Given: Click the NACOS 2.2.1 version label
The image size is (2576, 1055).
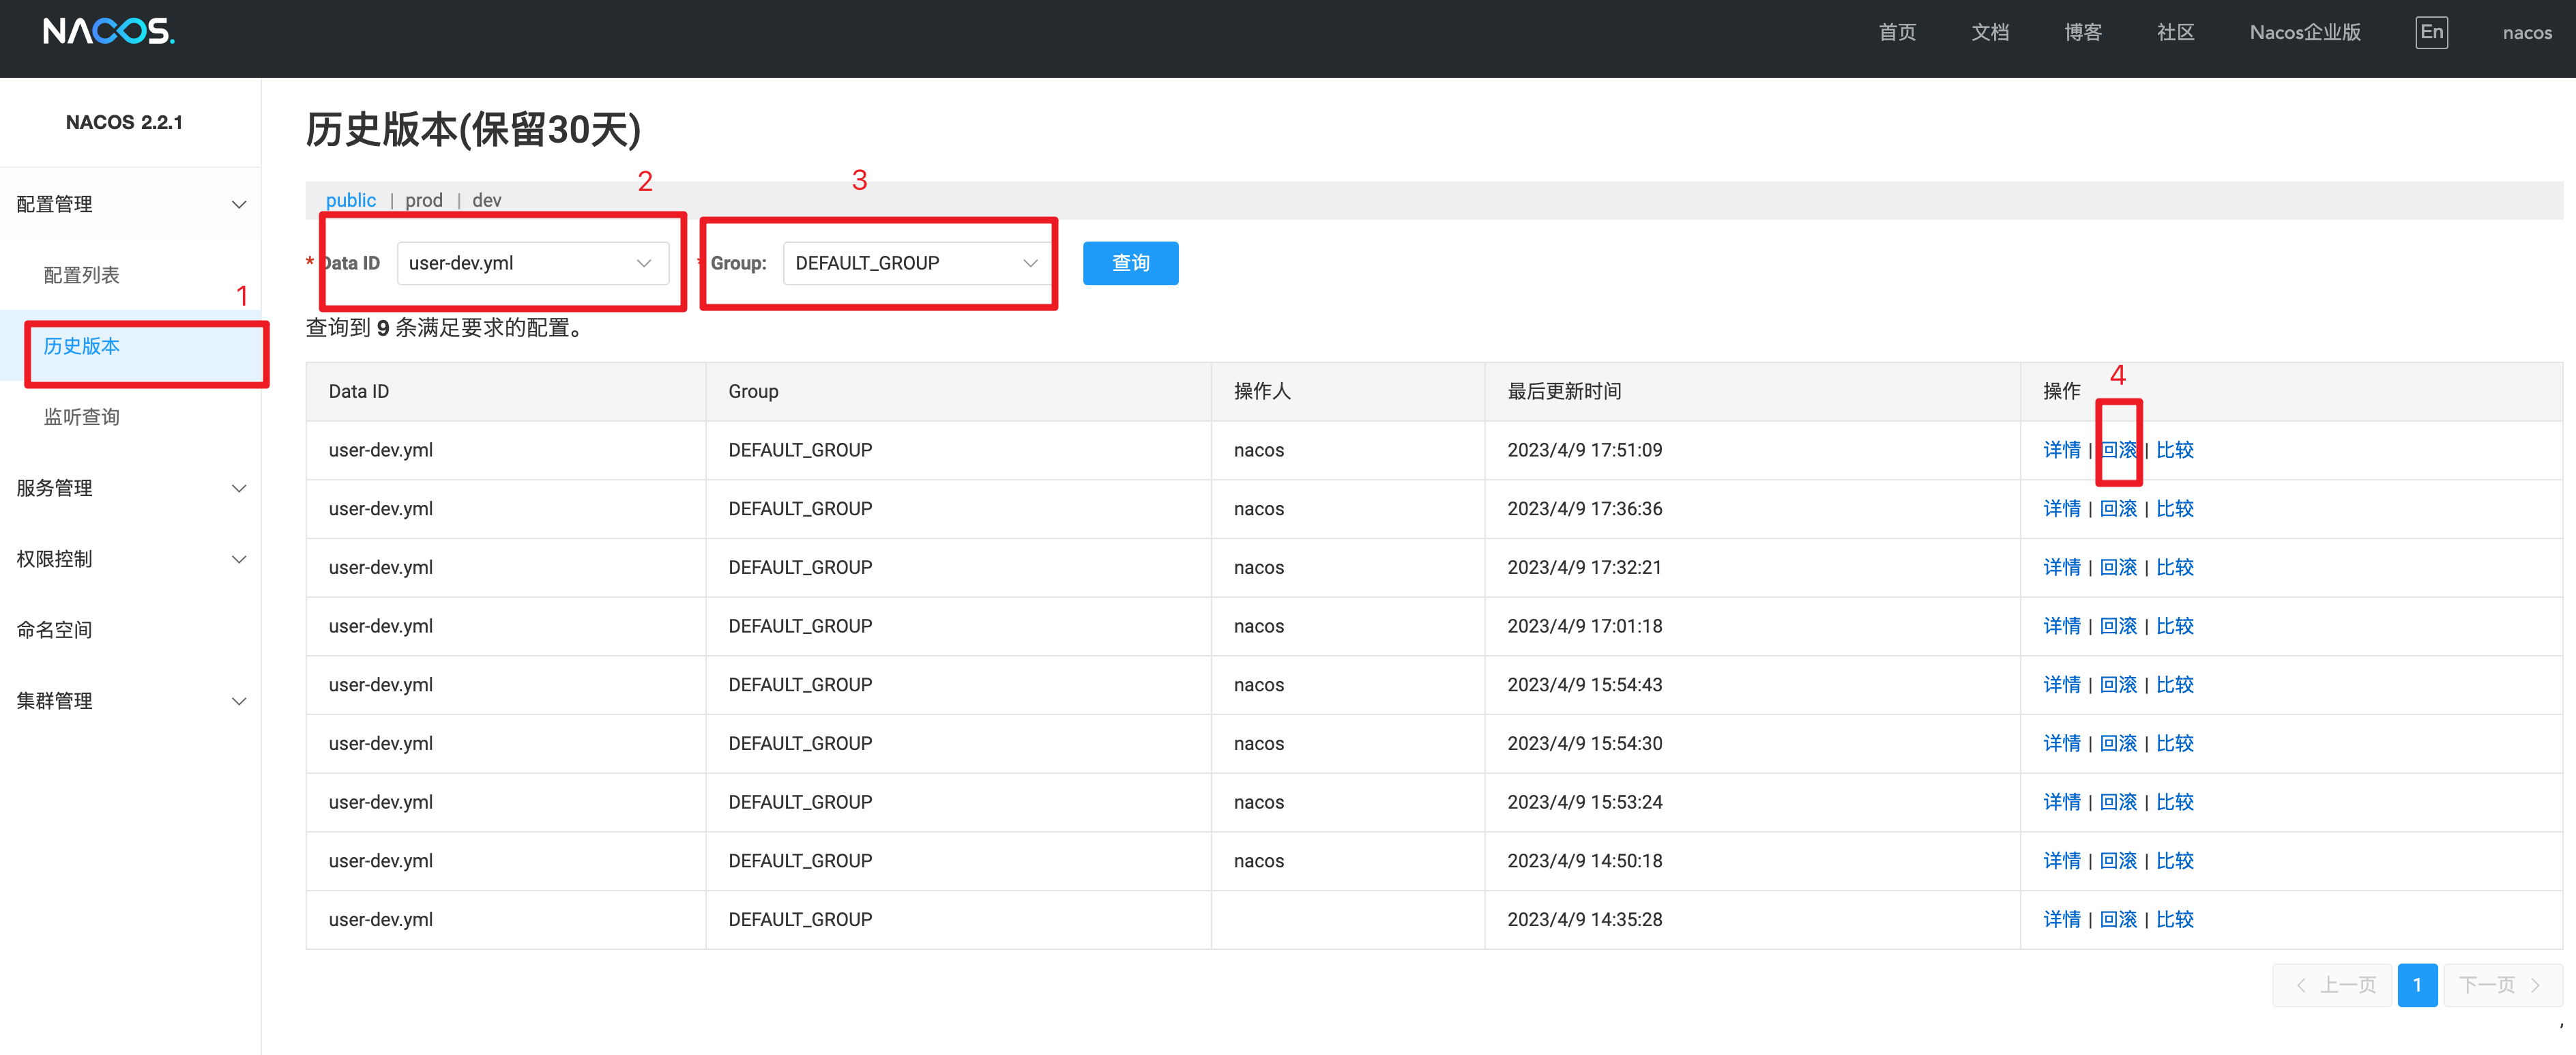Looking at the screenshot, I should click(124, 122).
